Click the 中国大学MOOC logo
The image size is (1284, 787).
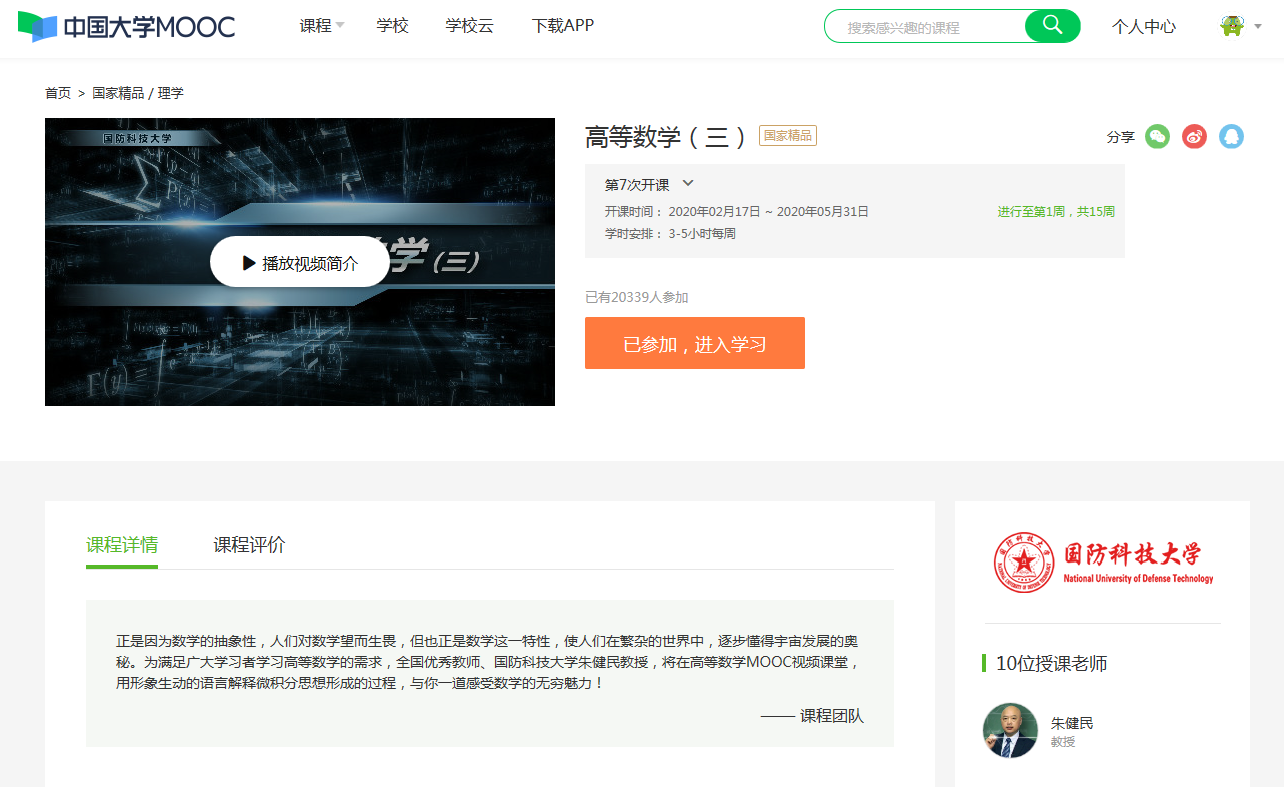pos(126,26)
